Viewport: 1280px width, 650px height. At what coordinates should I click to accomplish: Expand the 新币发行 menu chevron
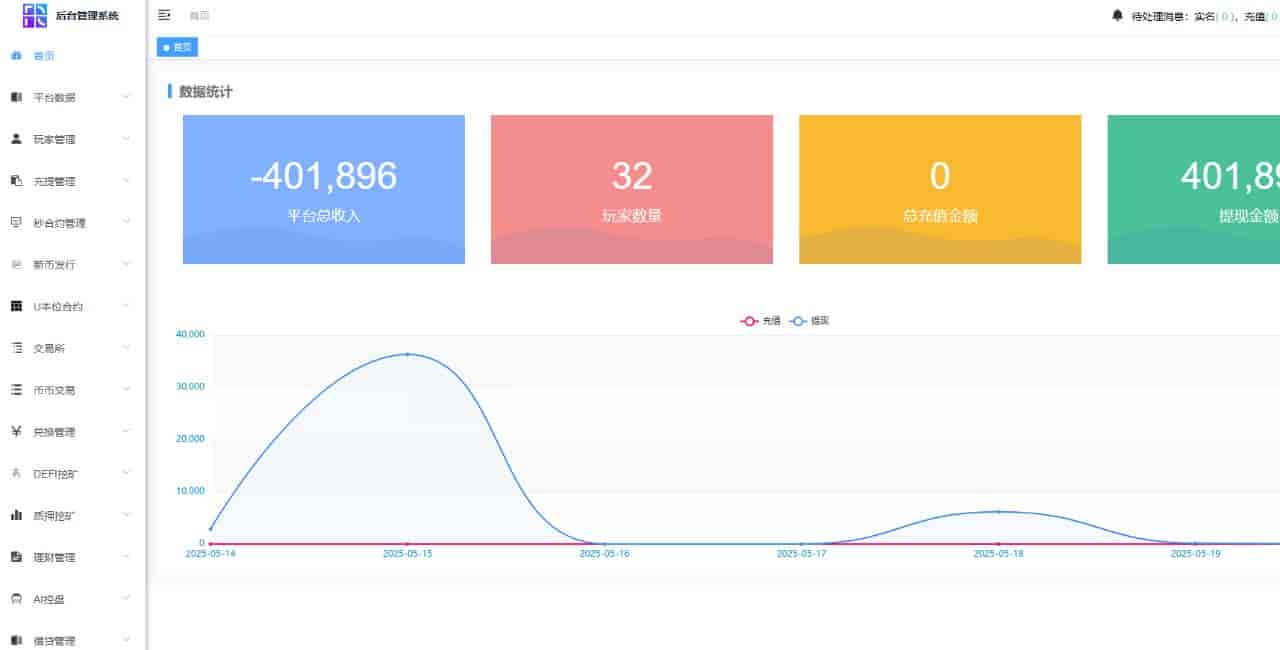tap(126, 264)
